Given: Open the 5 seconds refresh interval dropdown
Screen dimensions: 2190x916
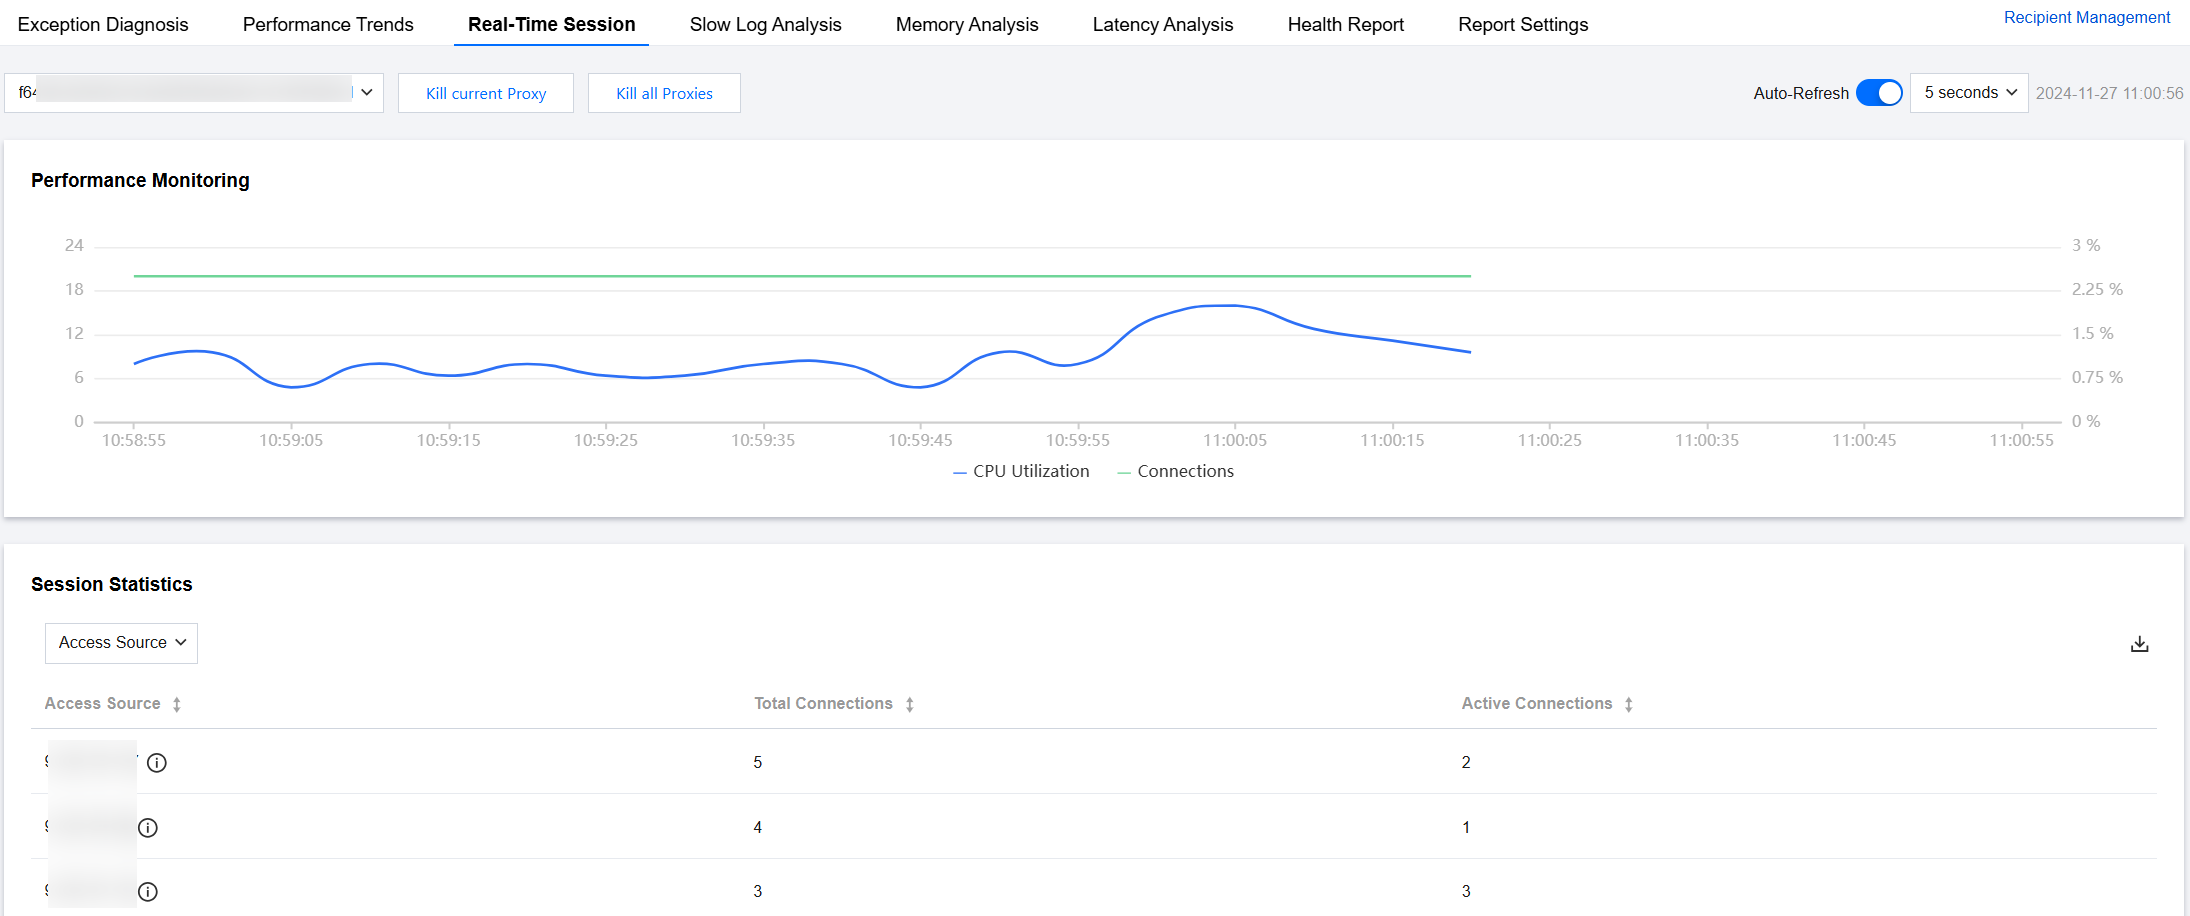Looking at the screenshot, I should [x=1968, y=93].
